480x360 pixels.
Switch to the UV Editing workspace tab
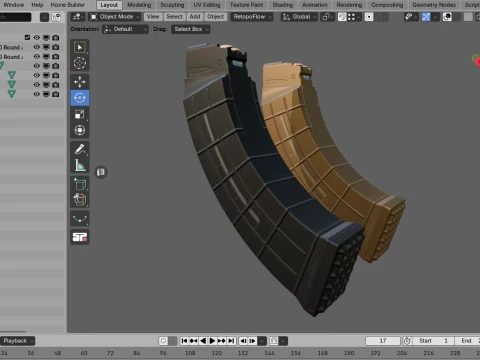pyautogui.click(x=207, y=5)
